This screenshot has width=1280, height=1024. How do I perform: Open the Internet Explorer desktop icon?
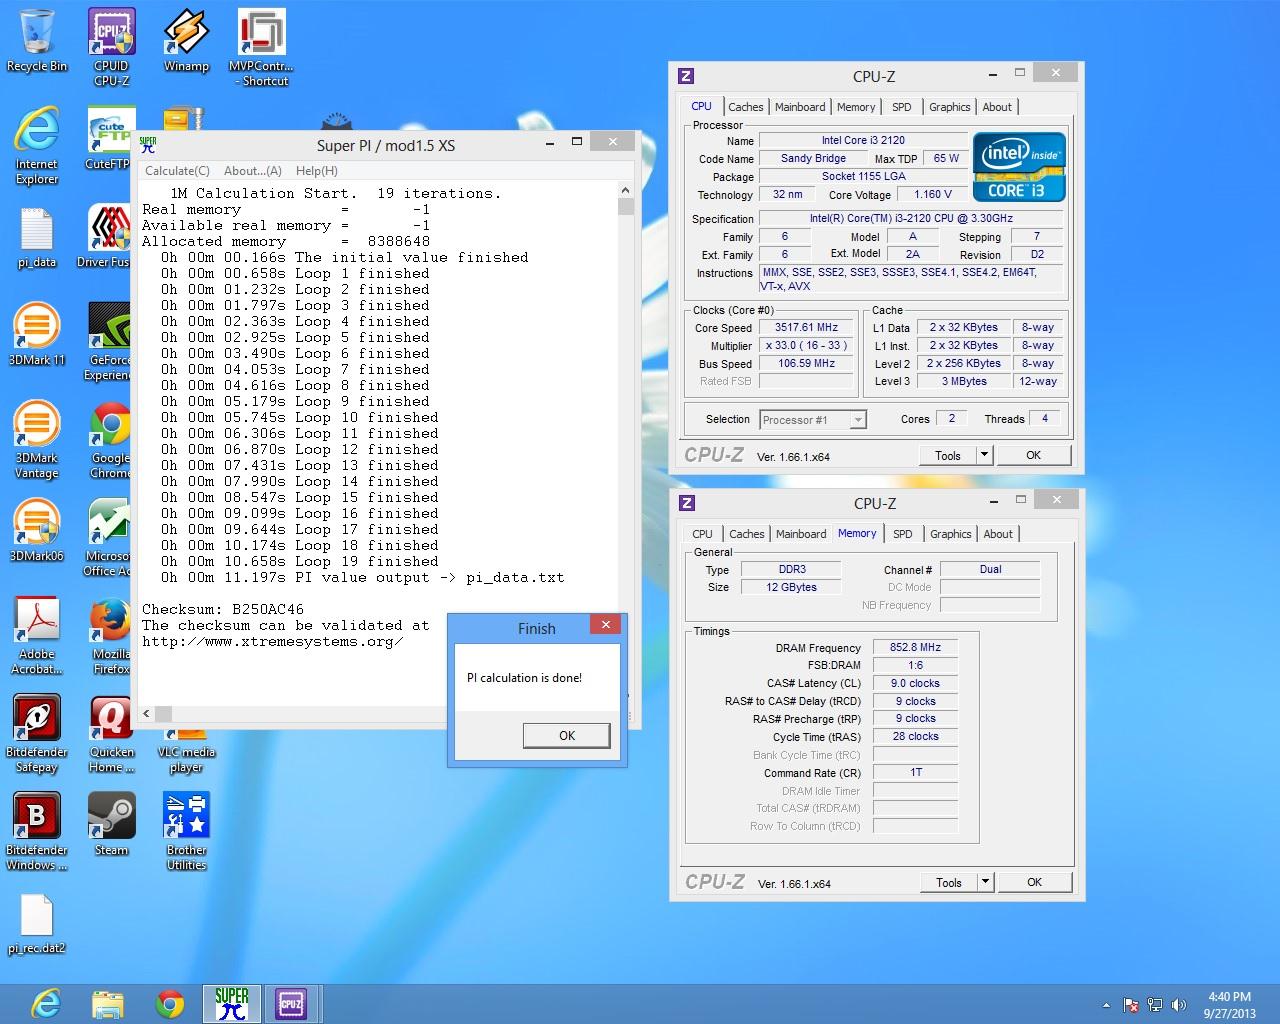[37, 146]
